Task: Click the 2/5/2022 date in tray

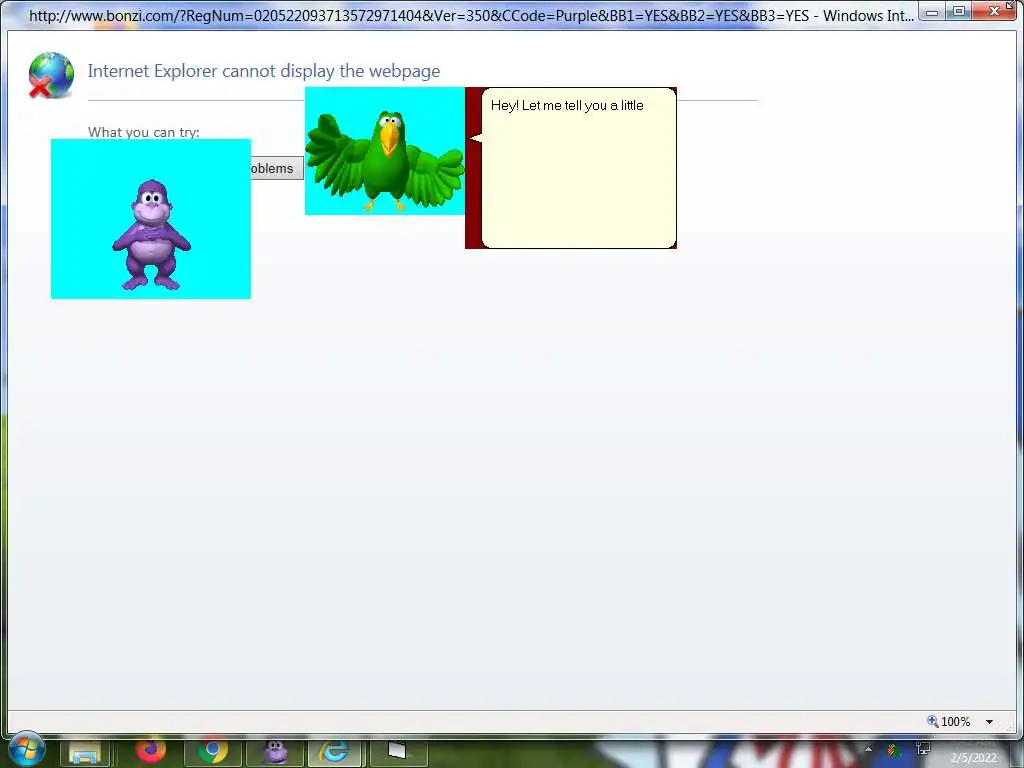Action: pyautogui.click(x=973, y=758)
